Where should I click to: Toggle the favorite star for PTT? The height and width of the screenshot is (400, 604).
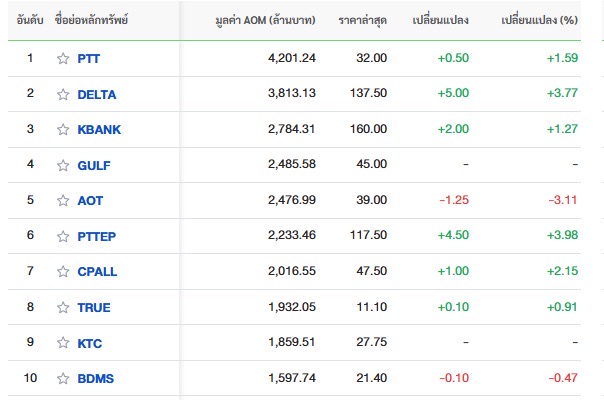coord(63,59)
